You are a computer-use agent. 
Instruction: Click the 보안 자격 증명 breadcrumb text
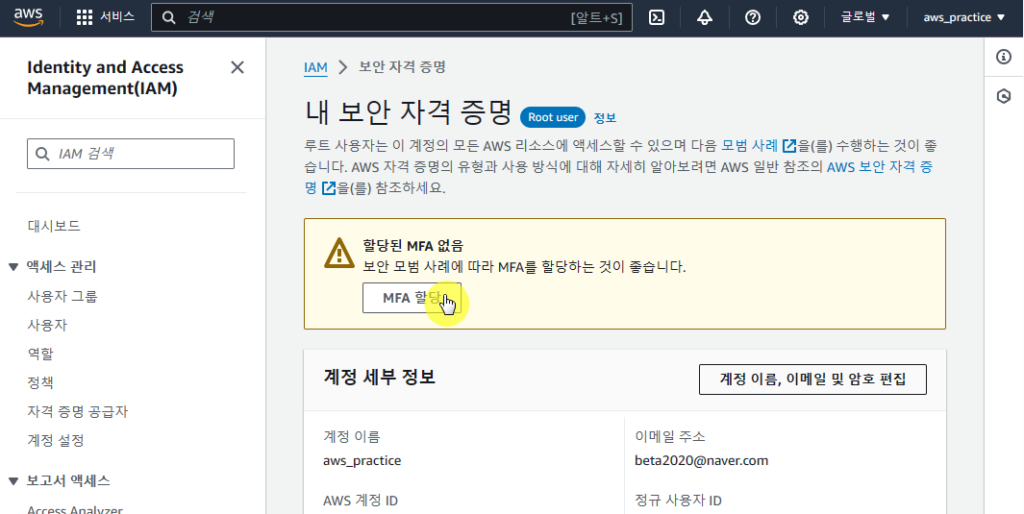coord(402,67)
